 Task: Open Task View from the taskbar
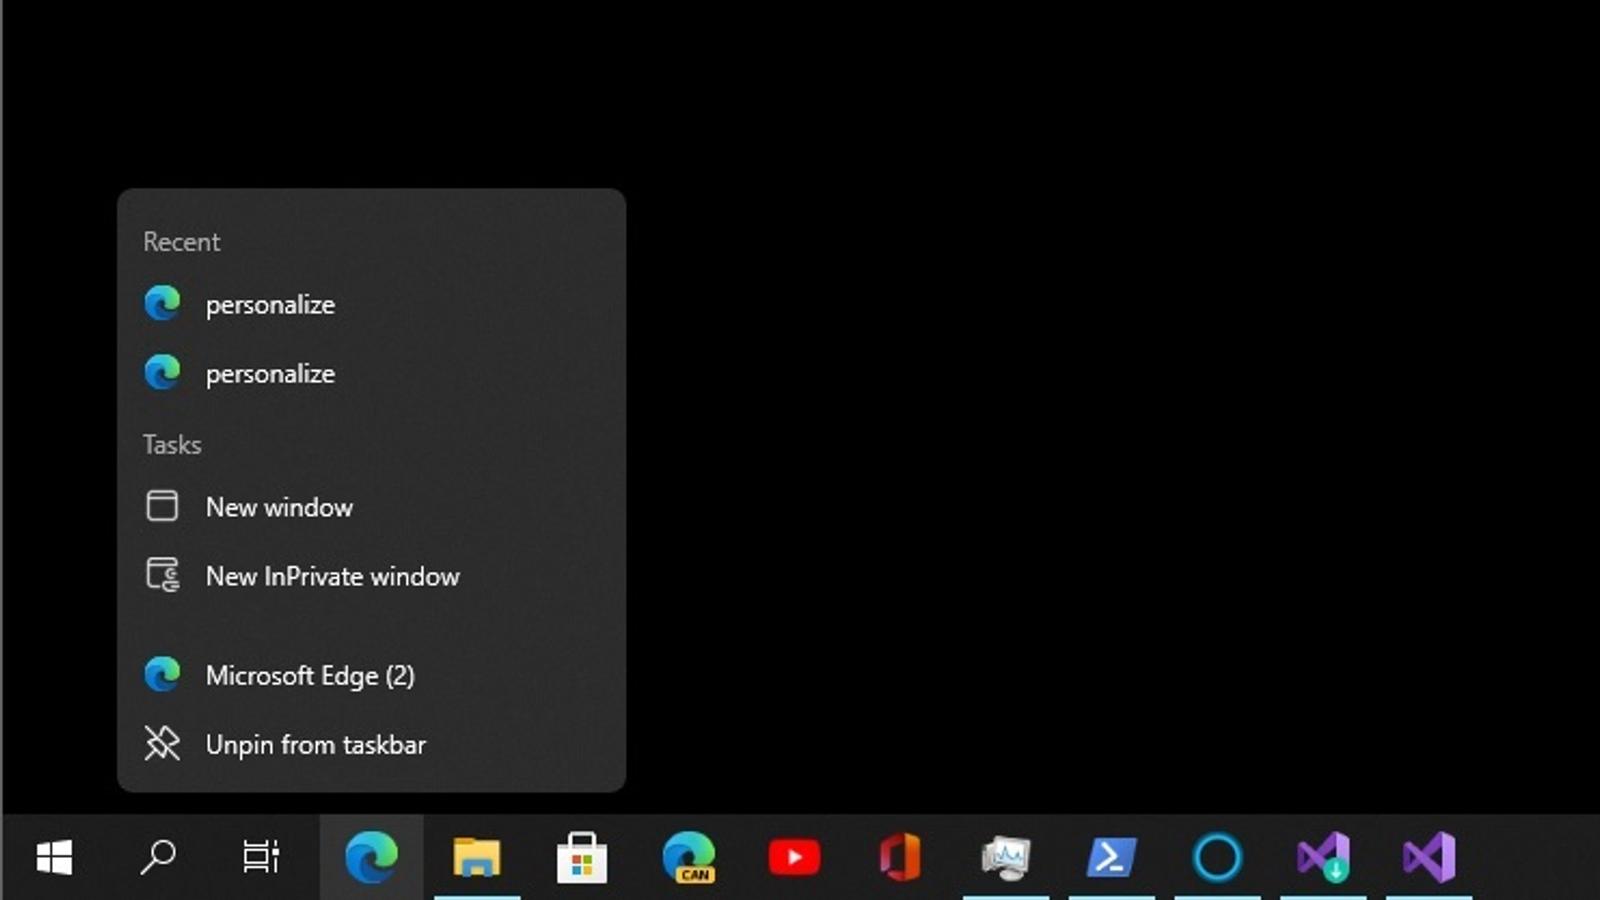pos(261,857)
